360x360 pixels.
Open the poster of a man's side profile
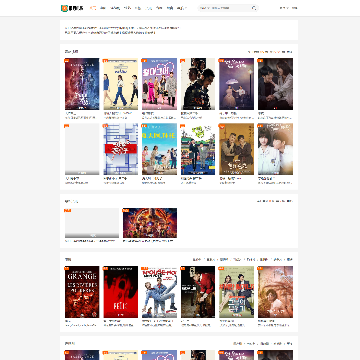[198, 84]
